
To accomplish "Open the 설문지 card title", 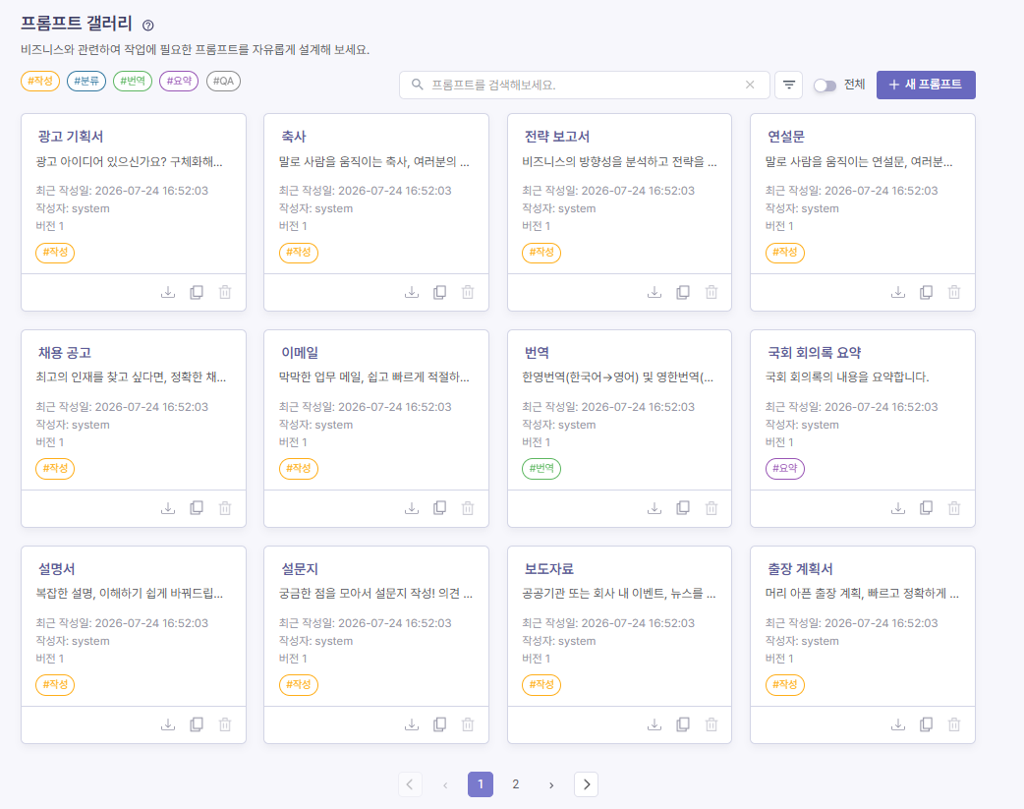I will click(300, 569).
